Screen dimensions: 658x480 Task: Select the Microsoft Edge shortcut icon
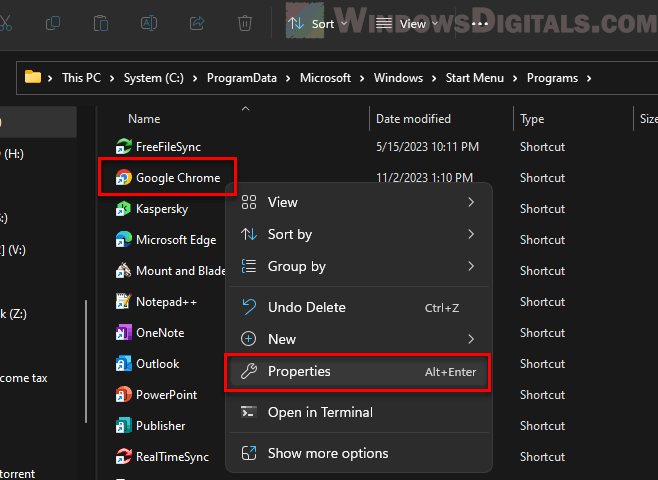tap(123, 240)
